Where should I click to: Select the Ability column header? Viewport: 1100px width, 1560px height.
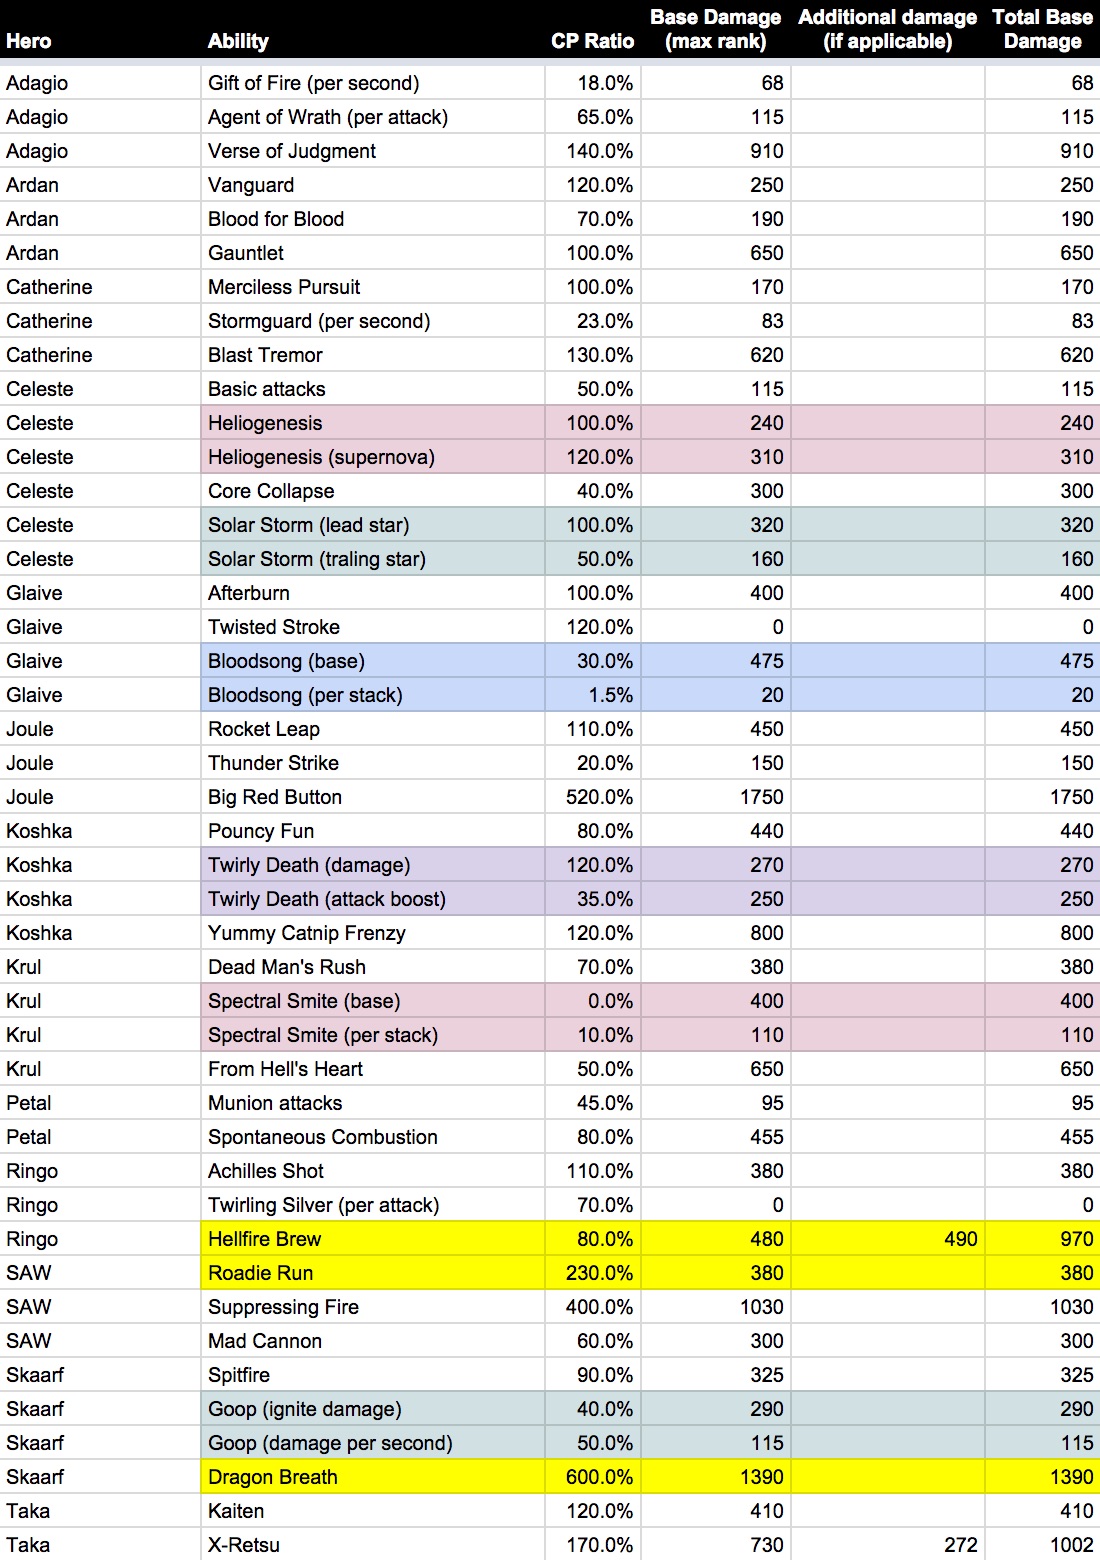pos(373,30)
